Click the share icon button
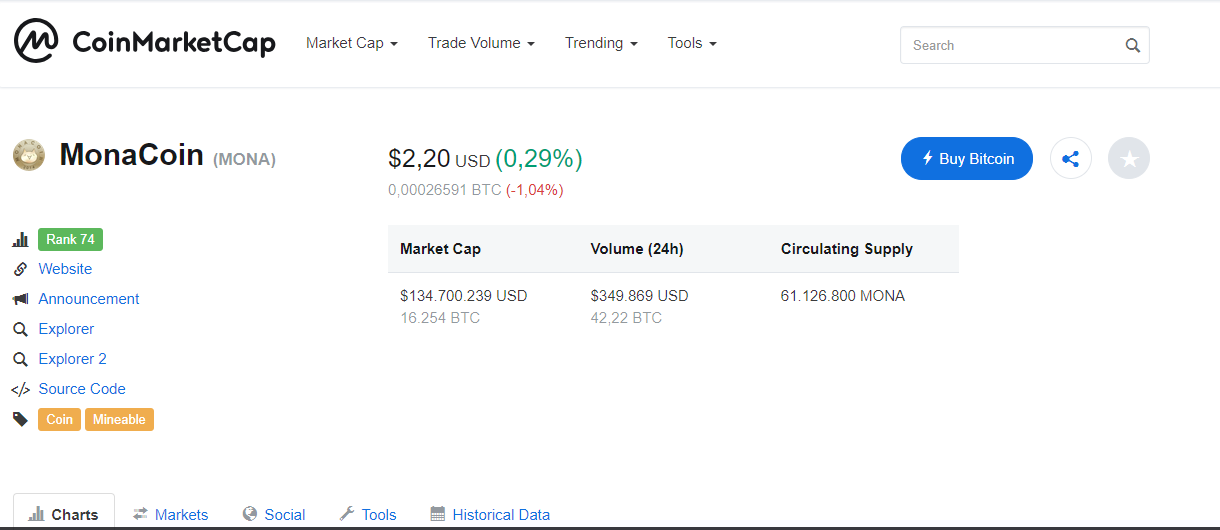 click(x=1070, y=158)
